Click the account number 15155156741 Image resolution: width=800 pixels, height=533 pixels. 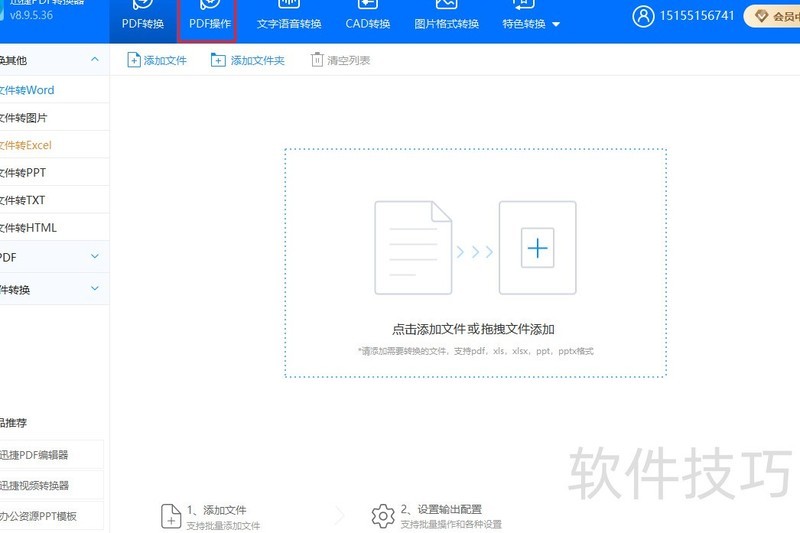coord(696,16)
